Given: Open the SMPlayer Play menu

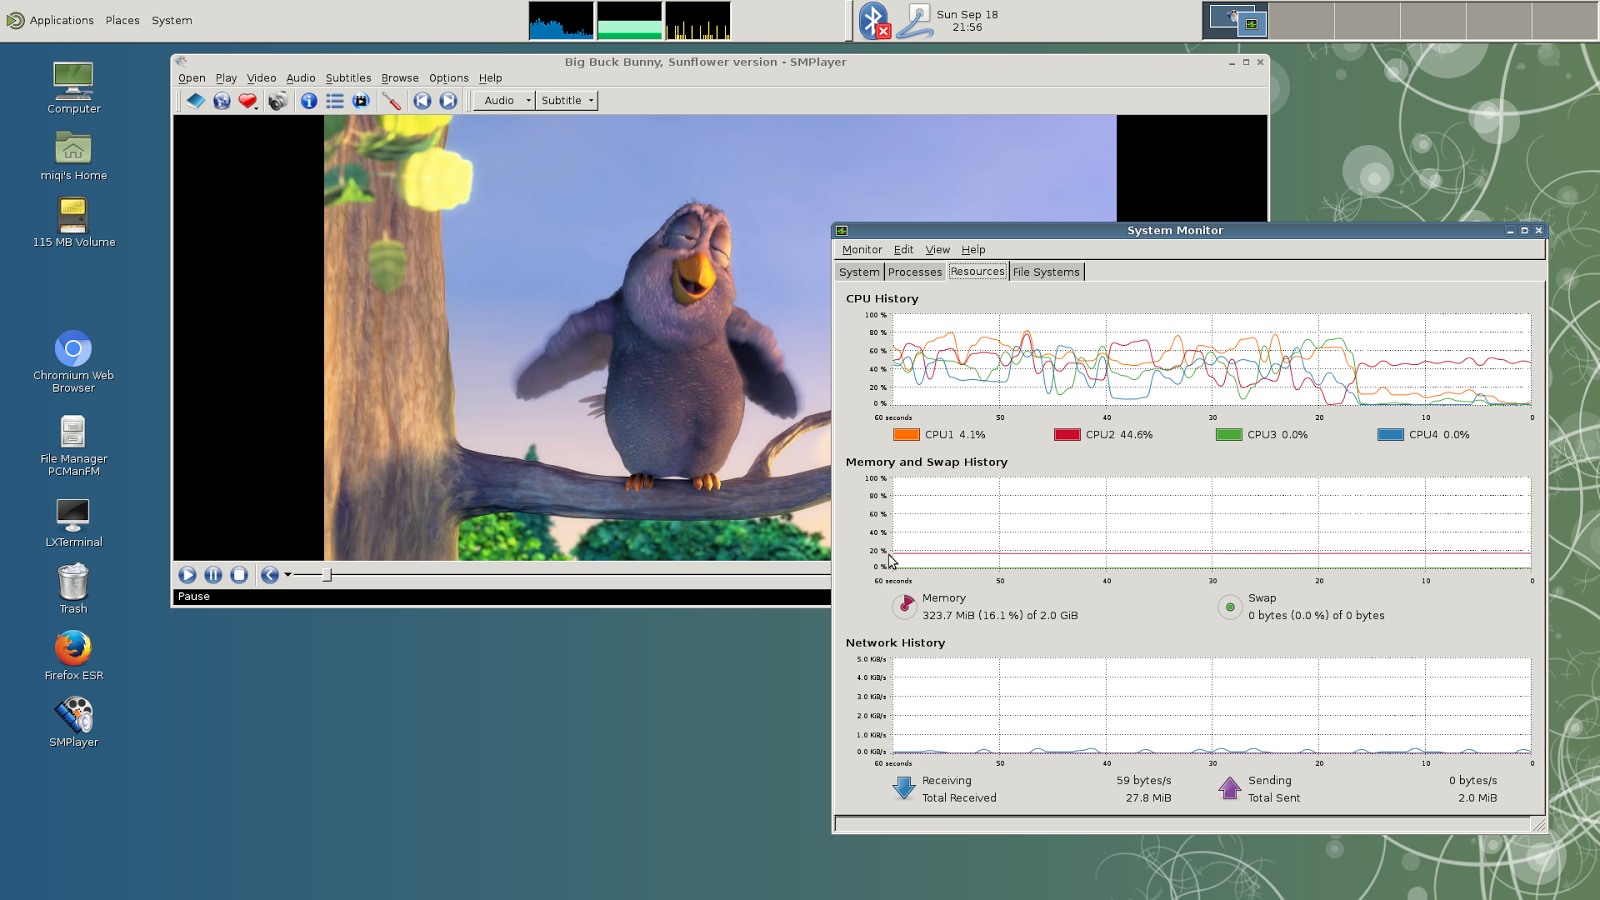Looking at the screenshot, I should 226,78.
